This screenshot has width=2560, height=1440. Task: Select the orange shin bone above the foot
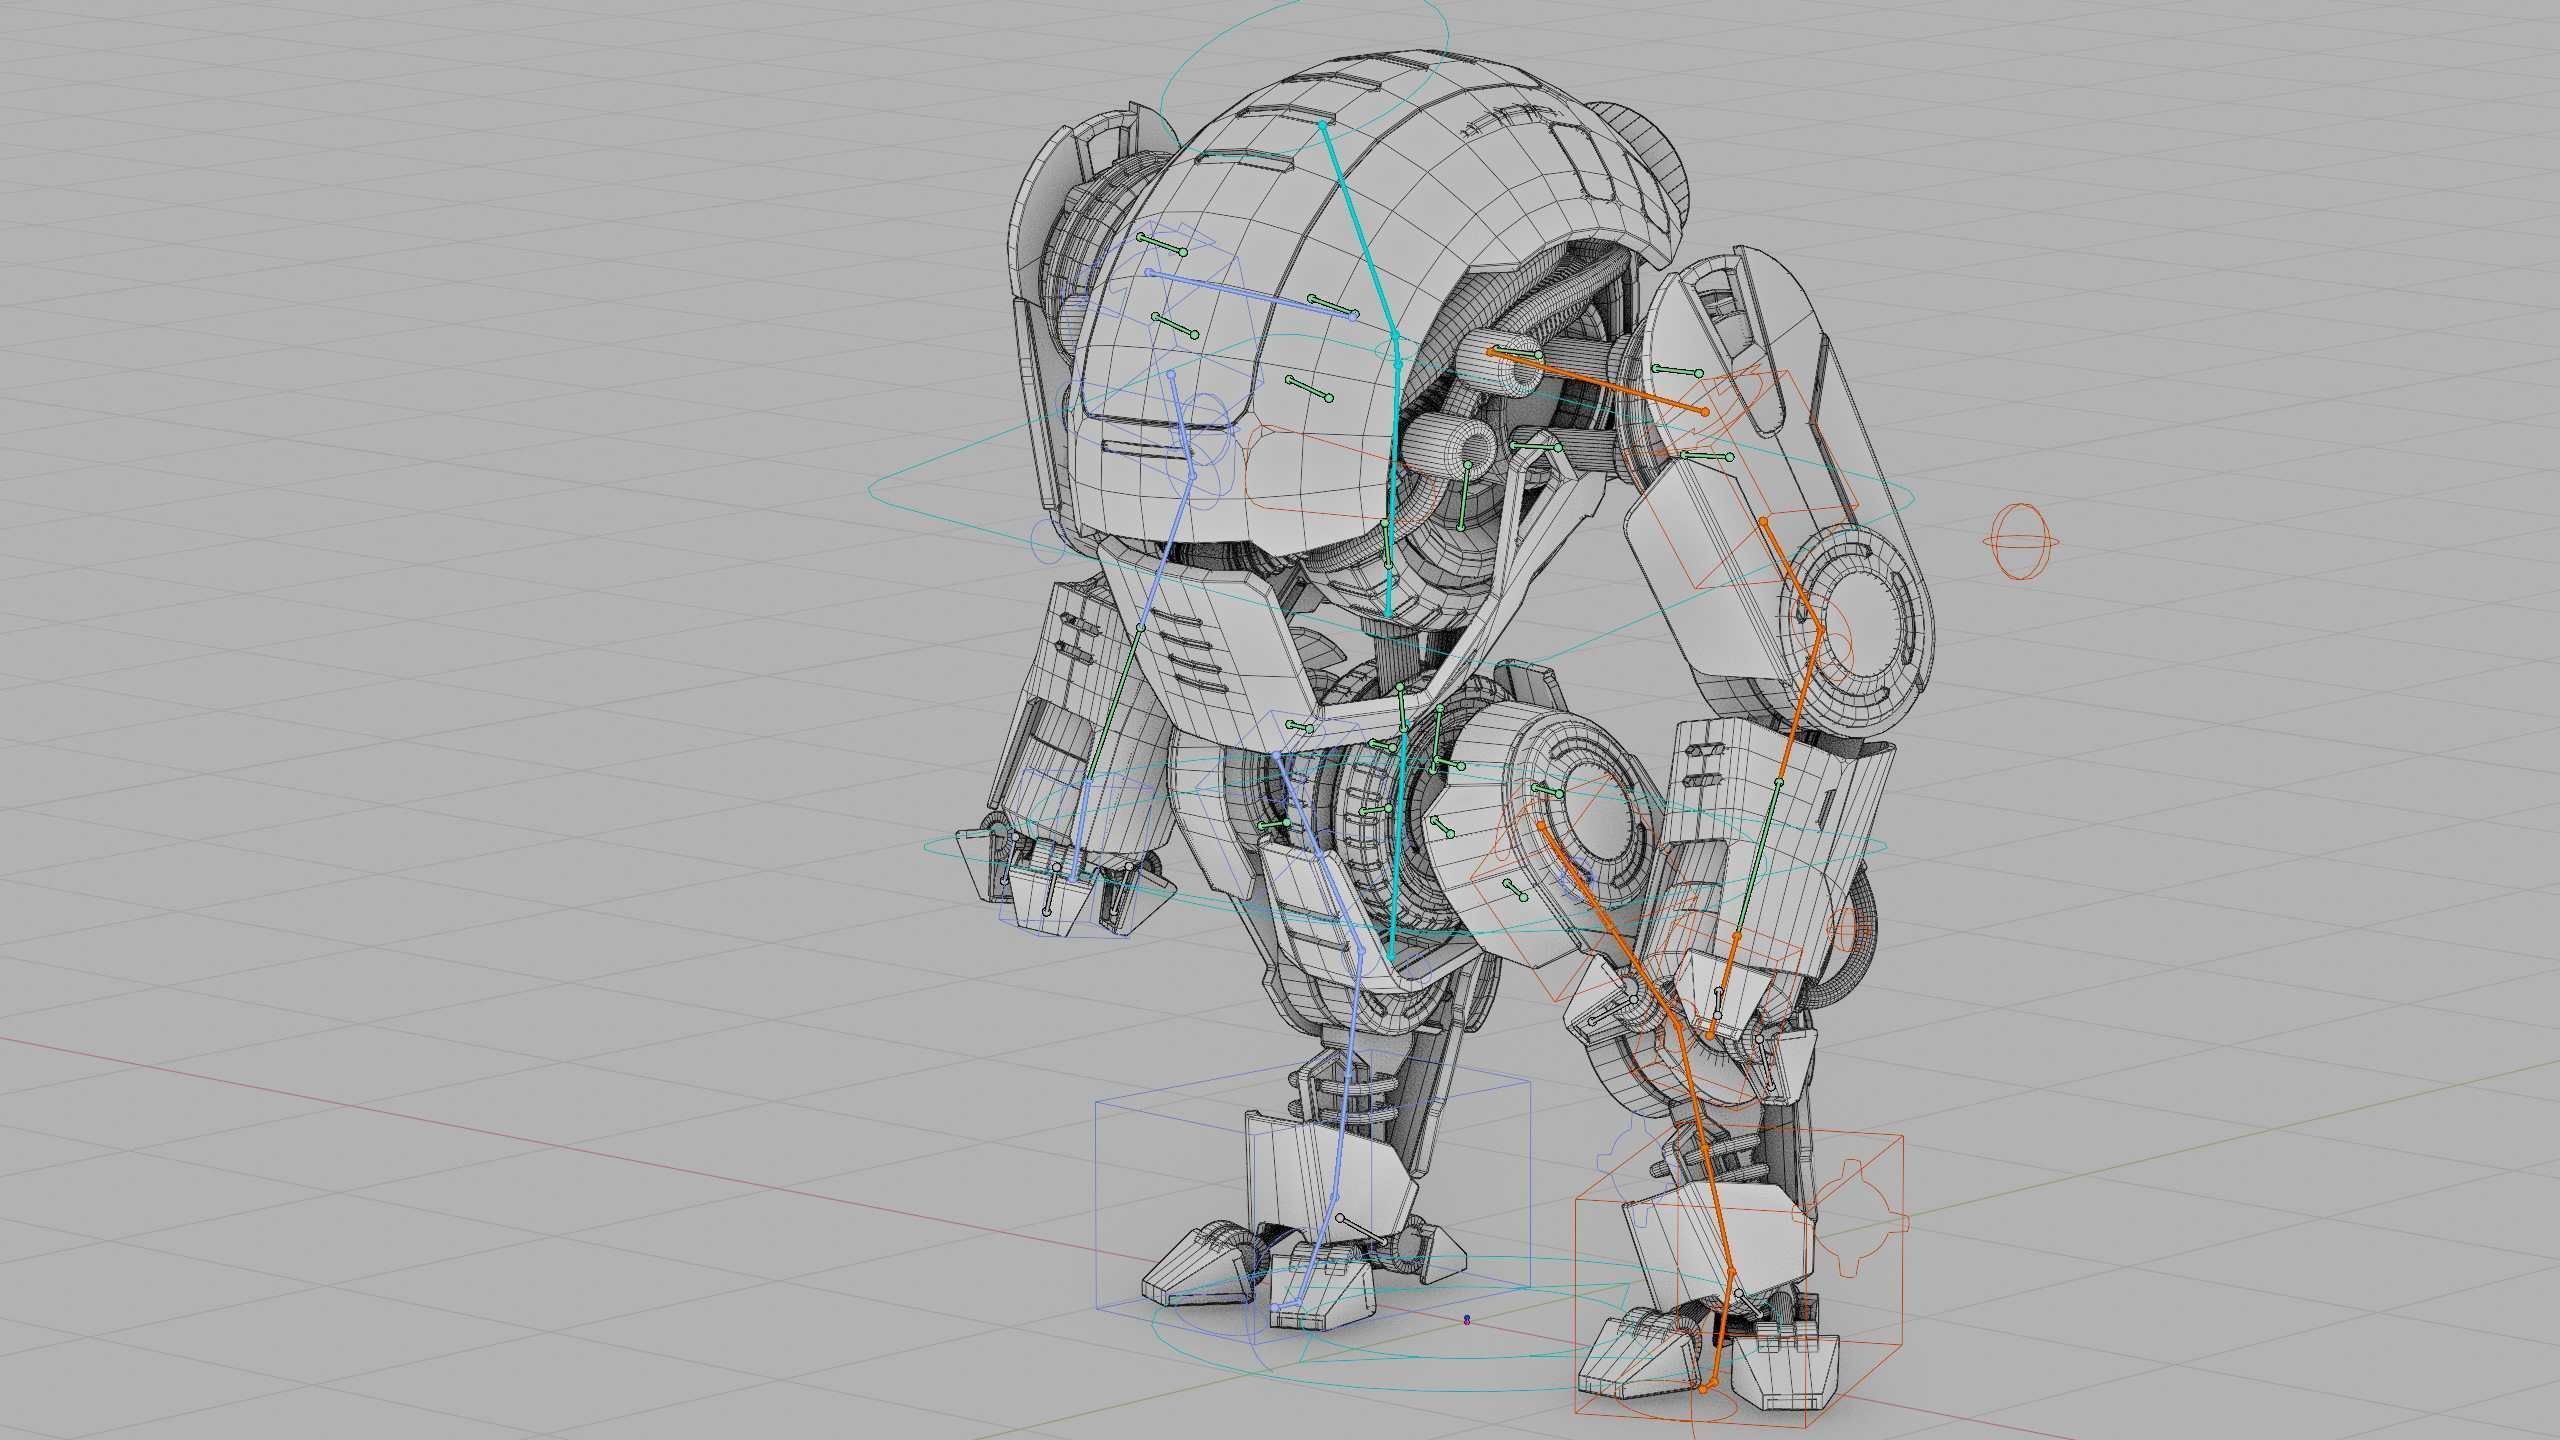point(1704,1148)
